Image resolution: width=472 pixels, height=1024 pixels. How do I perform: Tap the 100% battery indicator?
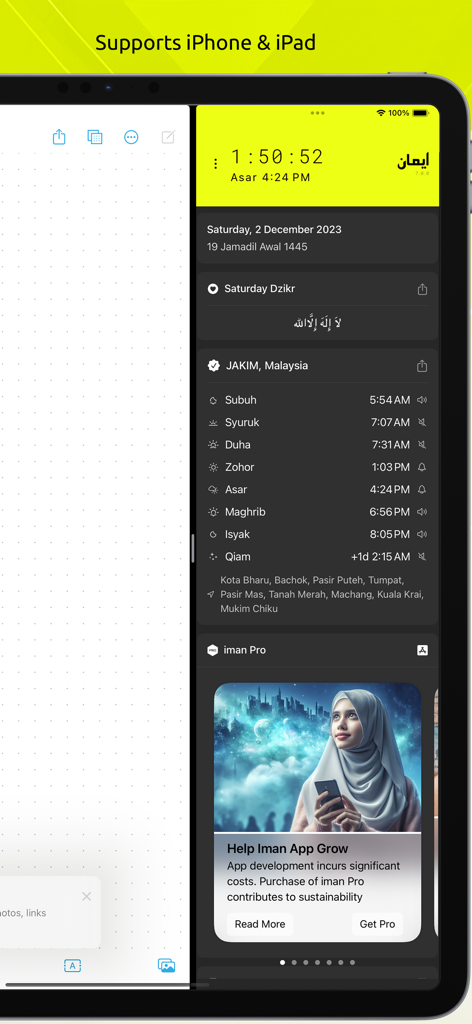(x=408, y=113)
